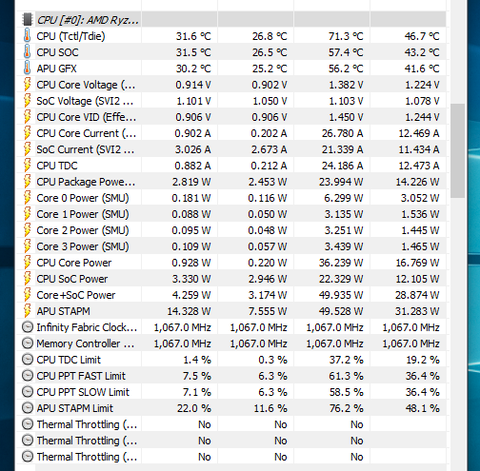Image resolution: width=480 pixels, height=471 pixels.
Task: Click the vertical scrollbar thumb
Action: pyautogui.click(x=457, y=151)
